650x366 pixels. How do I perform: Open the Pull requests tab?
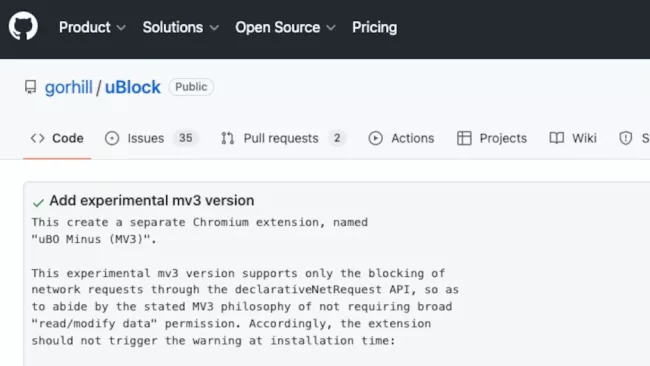(x=283, y=138)
